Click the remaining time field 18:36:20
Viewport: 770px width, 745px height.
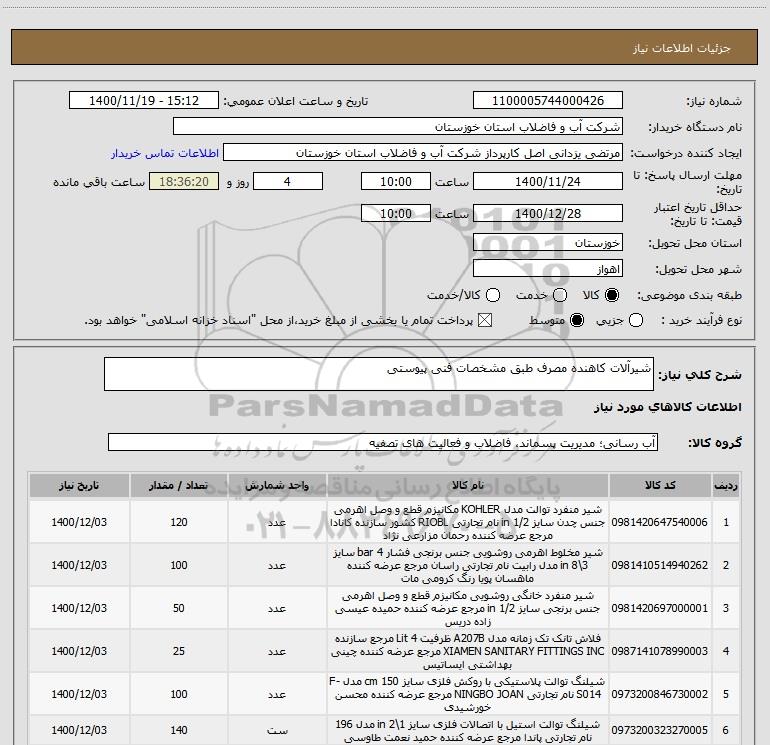click(184, 181)
